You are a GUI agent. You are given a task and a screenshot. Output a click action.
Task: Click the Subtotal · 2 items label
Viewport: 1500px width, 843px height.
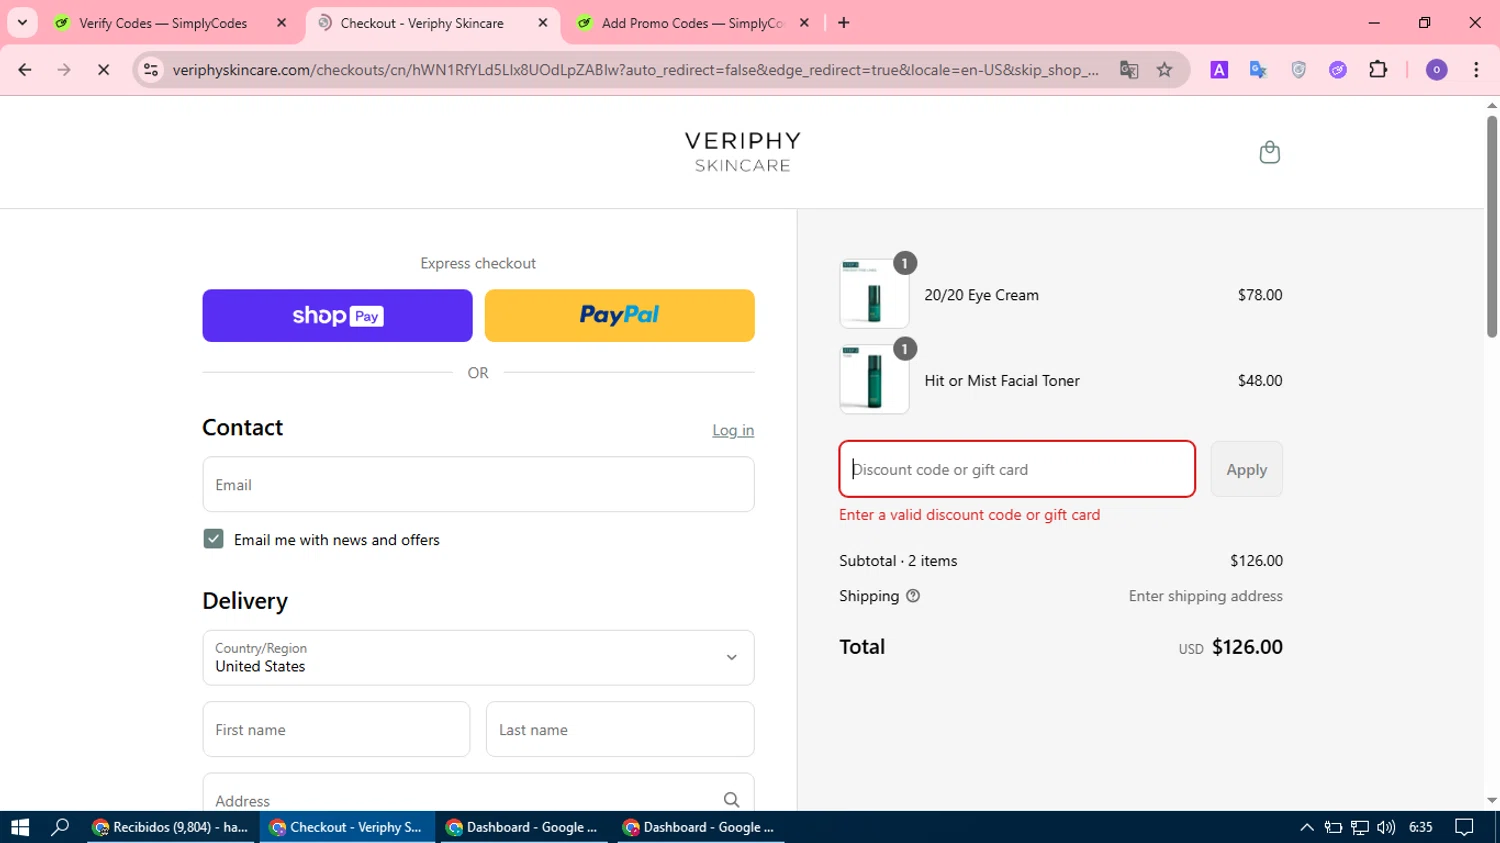898,561
